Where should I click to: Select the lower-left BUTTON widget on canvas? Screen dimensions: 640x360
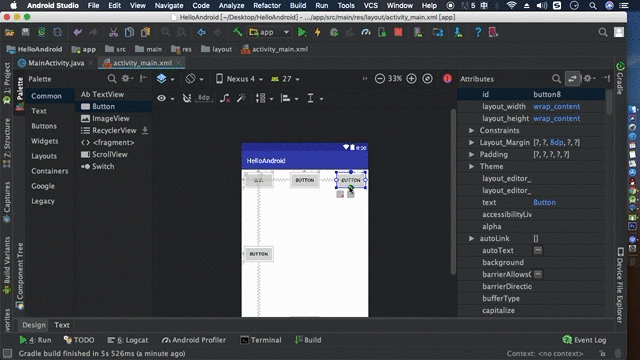click(x=259, y=254)
